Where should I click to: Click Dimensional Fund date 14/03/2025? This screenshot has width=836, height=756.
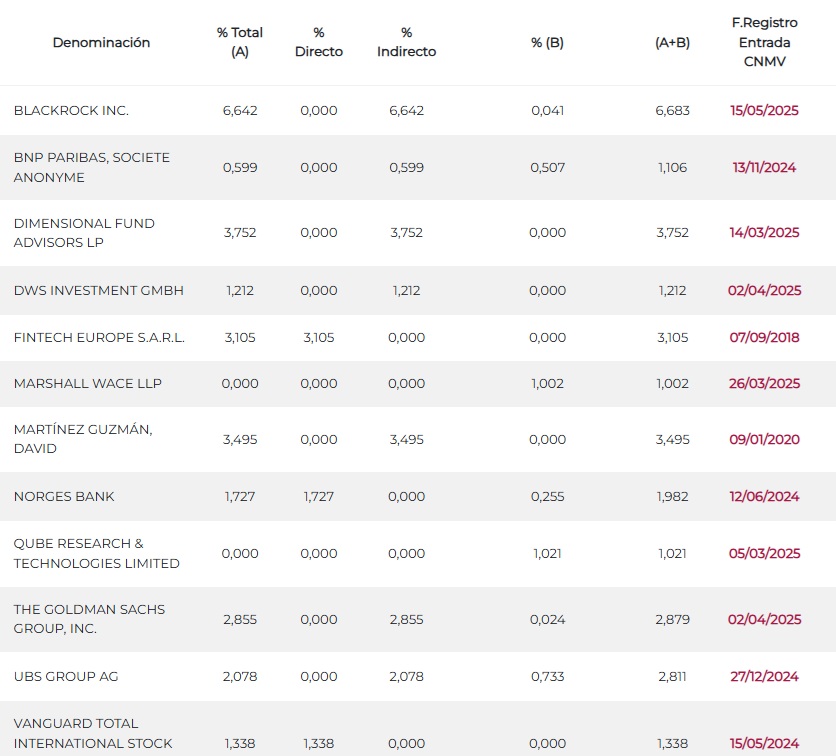[x=764, y=232]
